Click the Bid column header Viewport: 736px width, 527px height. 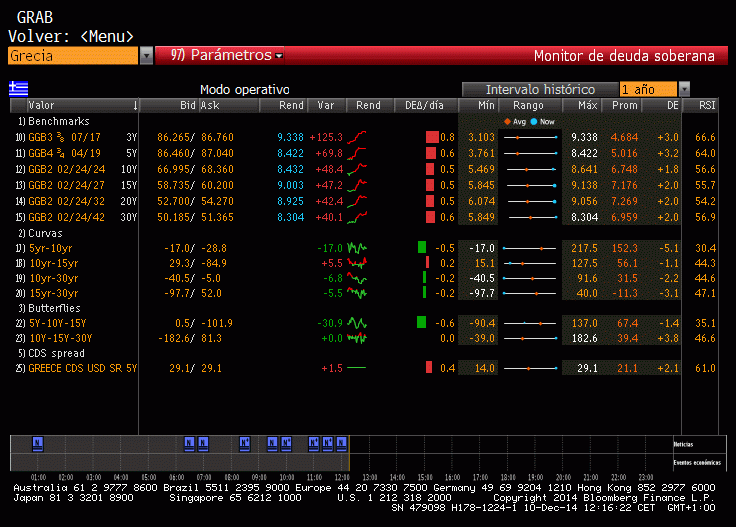(188, 106)
